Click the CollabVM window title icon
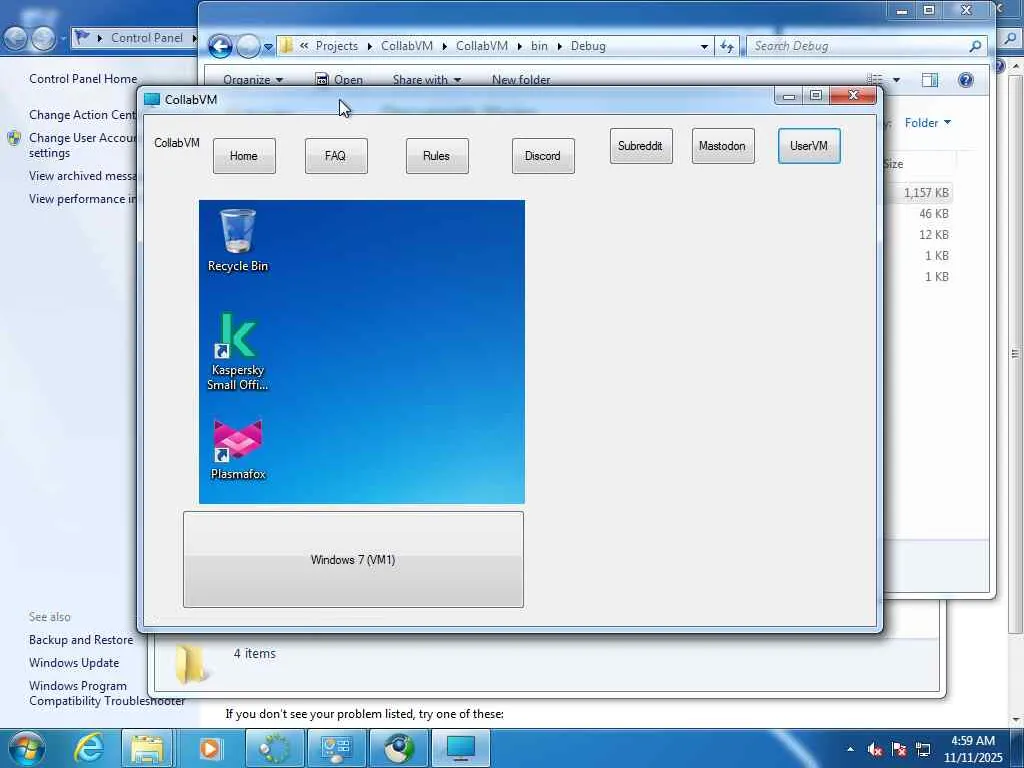 pos(152,99)
